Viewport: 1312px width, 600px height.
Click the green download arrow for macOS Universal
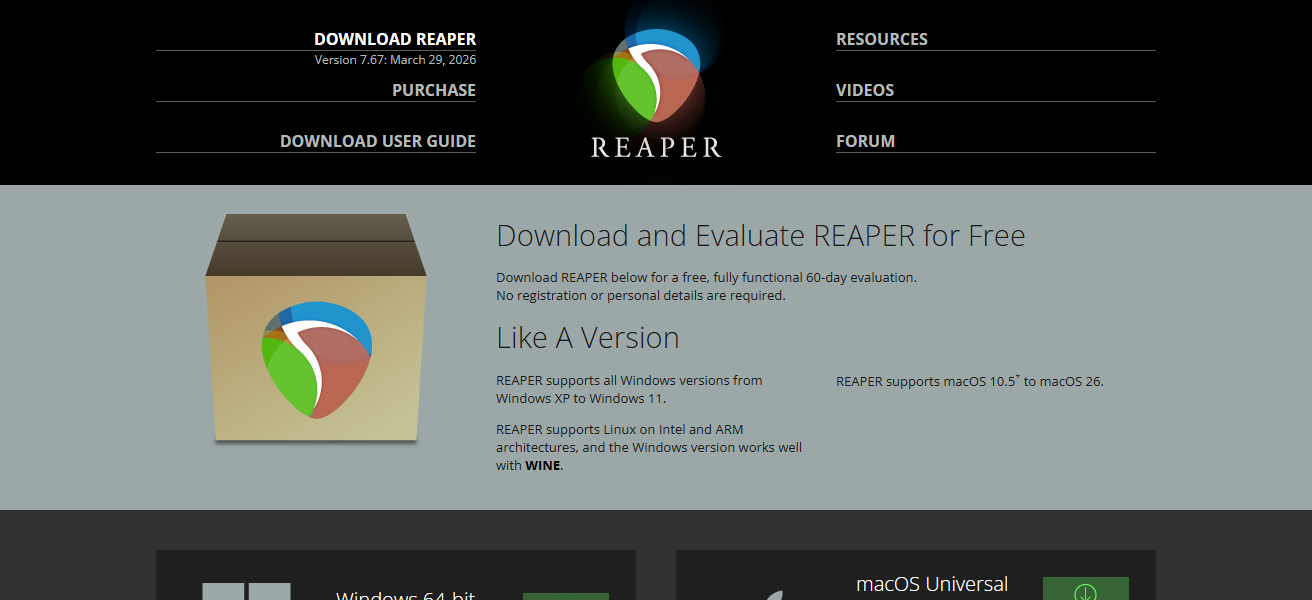(1085, 592)
